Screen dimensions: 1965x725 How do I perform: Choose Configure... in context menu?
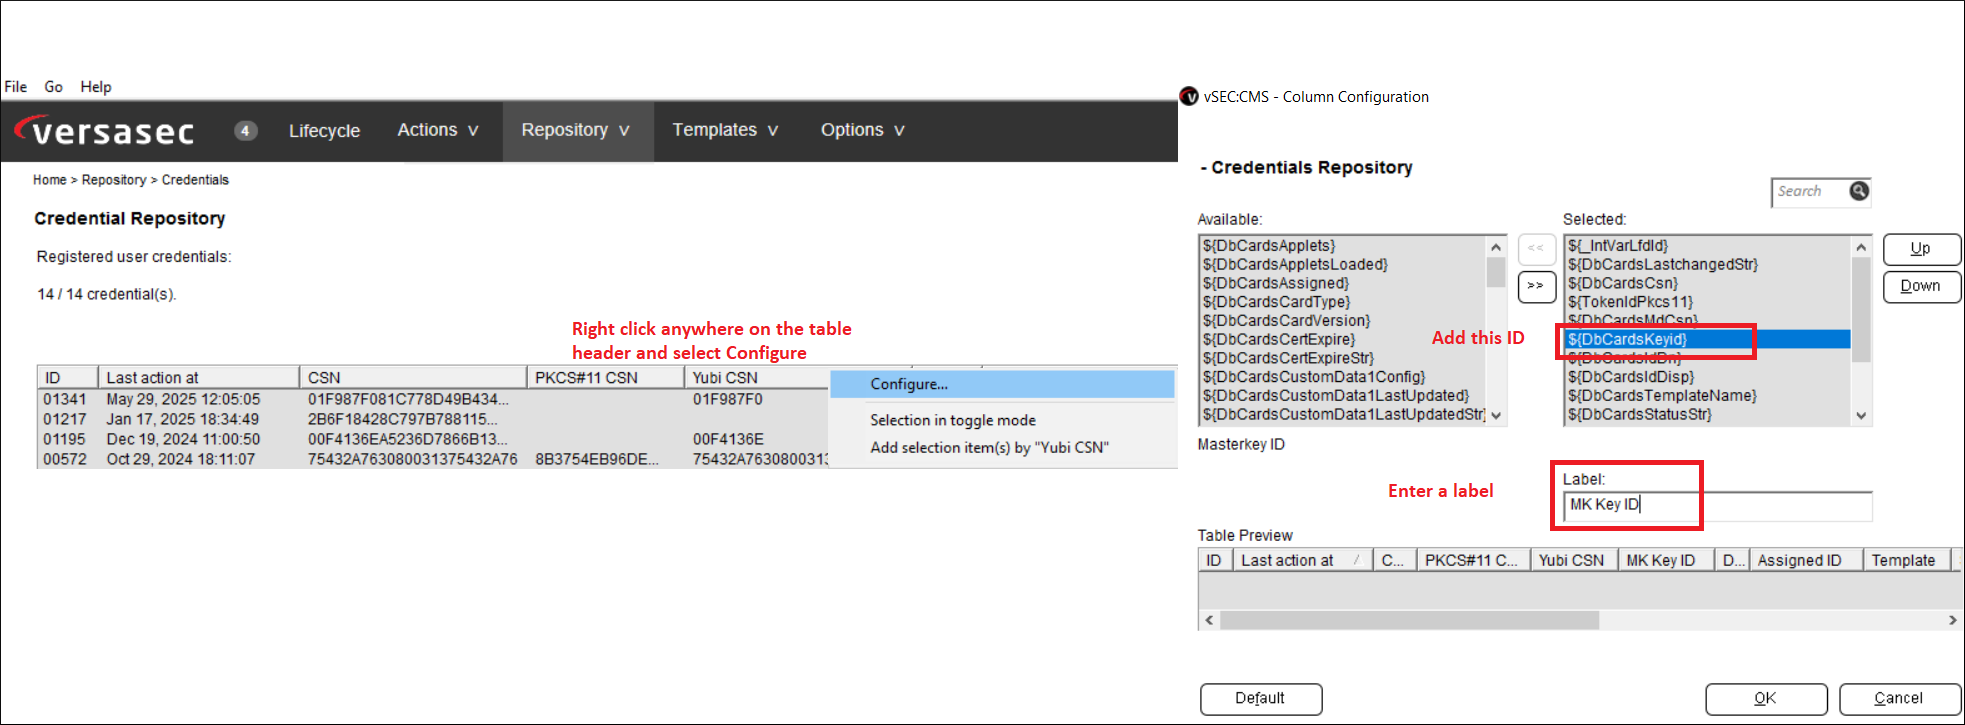coord(1002,384)
